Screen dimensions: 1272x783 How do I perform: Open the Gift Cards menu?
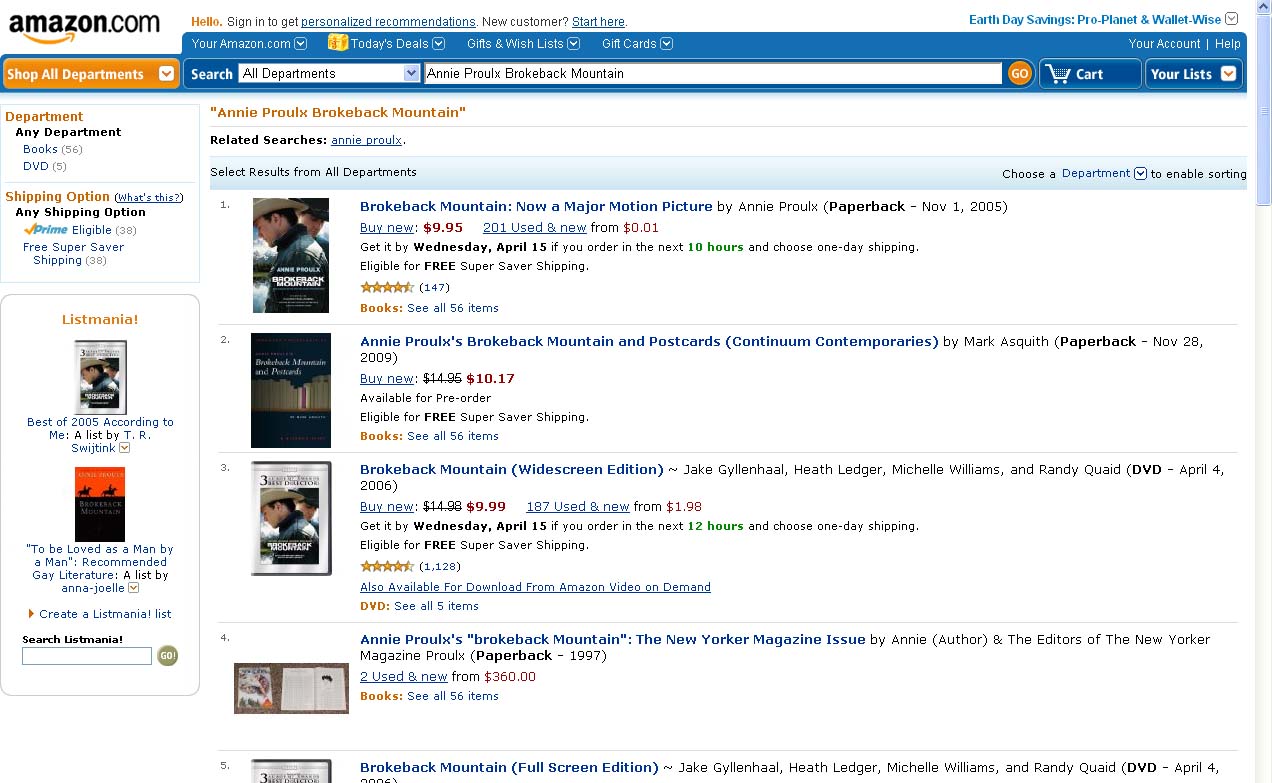click(636, 43)
